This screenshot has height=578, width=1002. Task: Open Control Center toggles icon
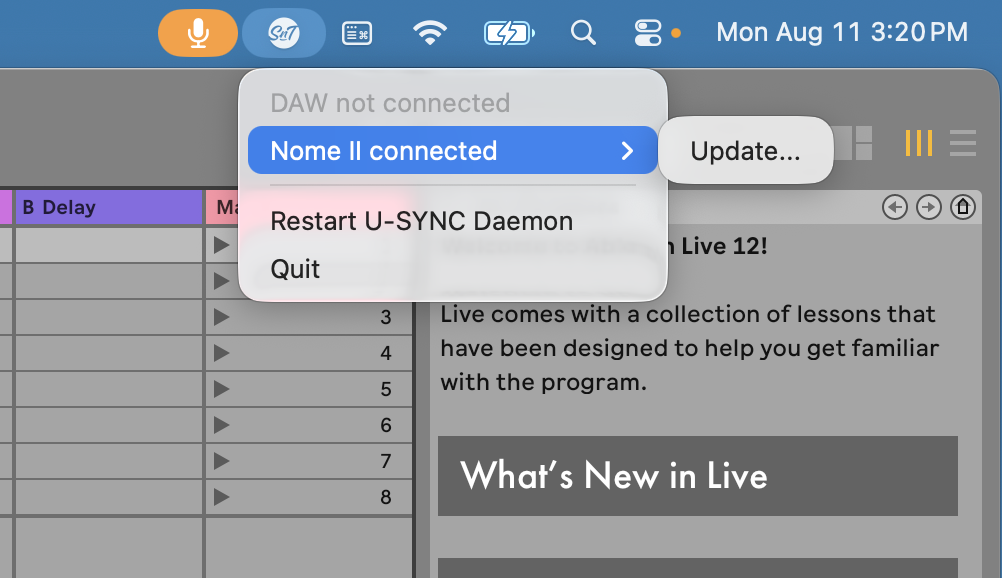coord(648,33)
